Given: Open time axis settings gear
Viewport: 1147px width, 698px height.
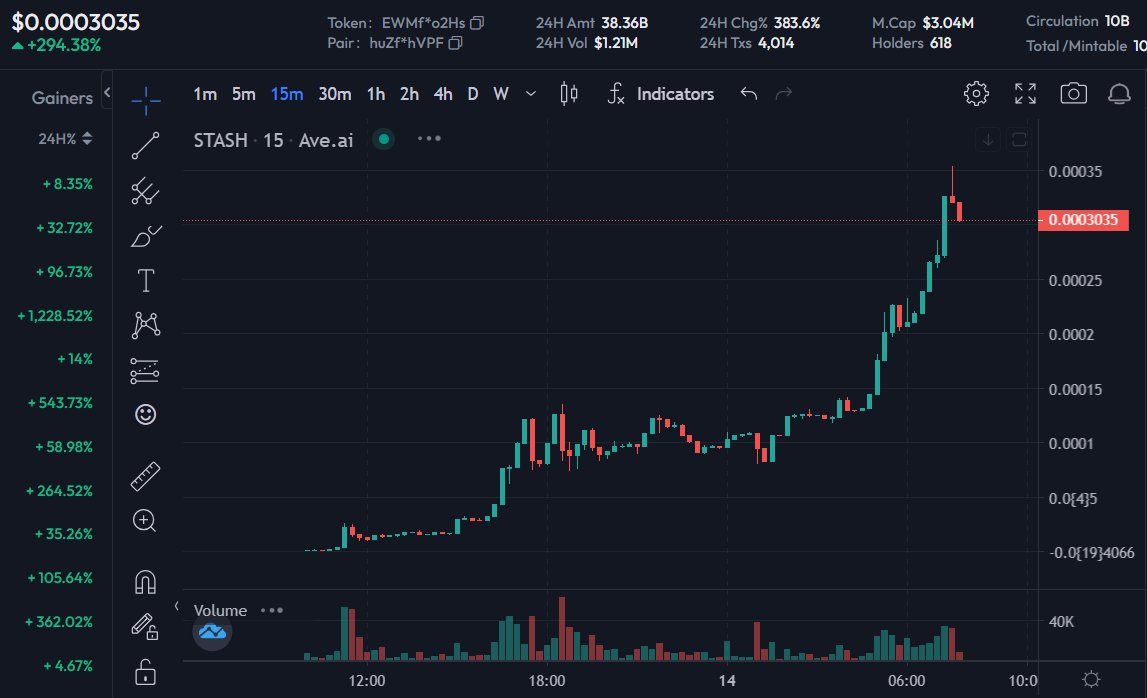Looking at the screenshot, I should (x=1091, y=680).
